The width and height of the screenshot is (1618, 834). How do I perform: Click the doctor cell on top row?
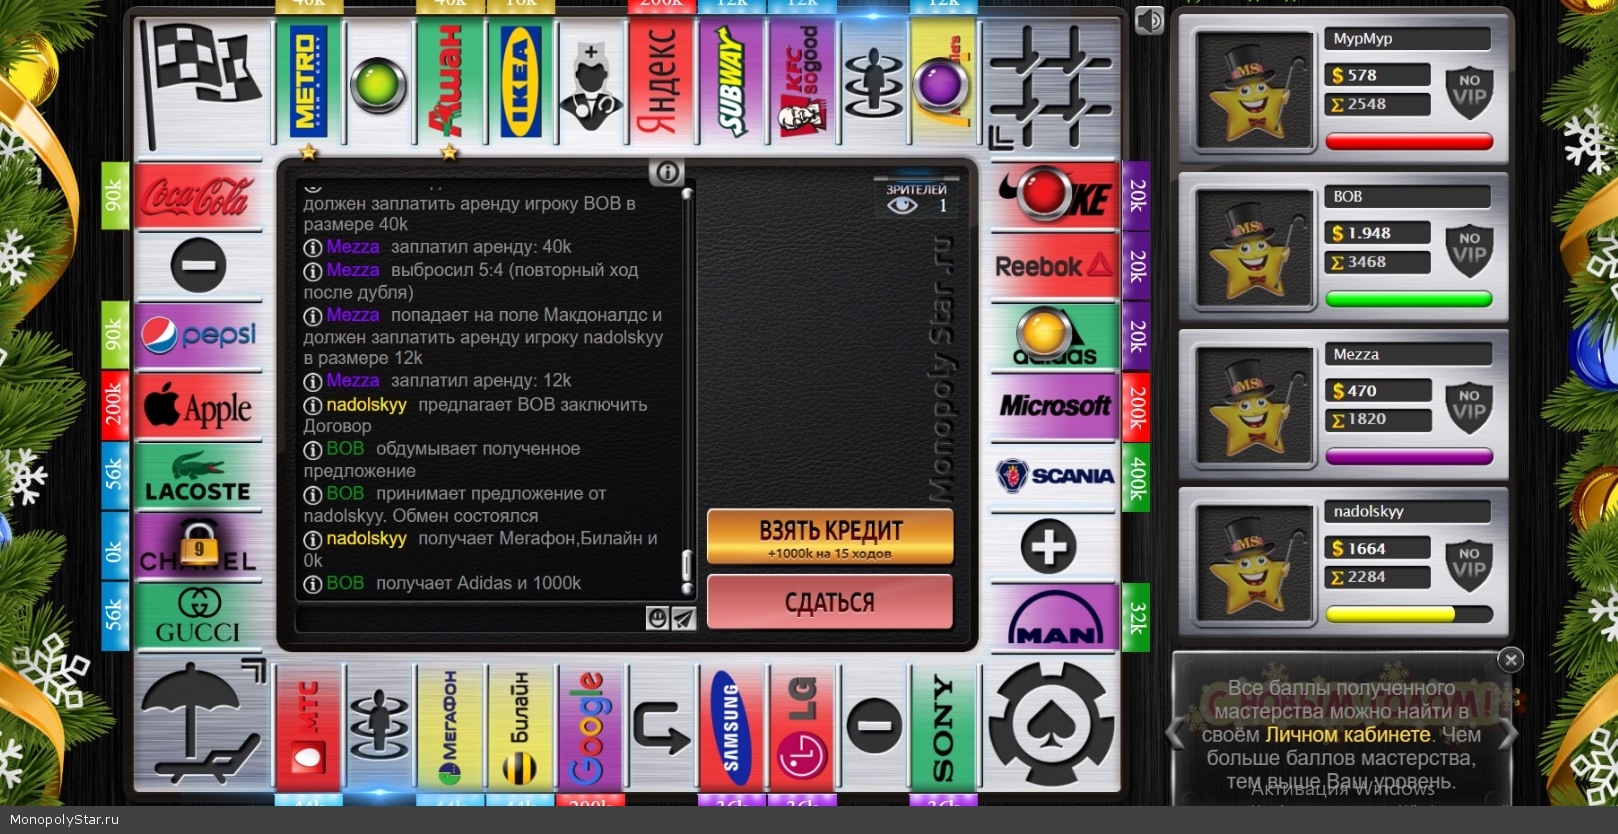(591, 83)
